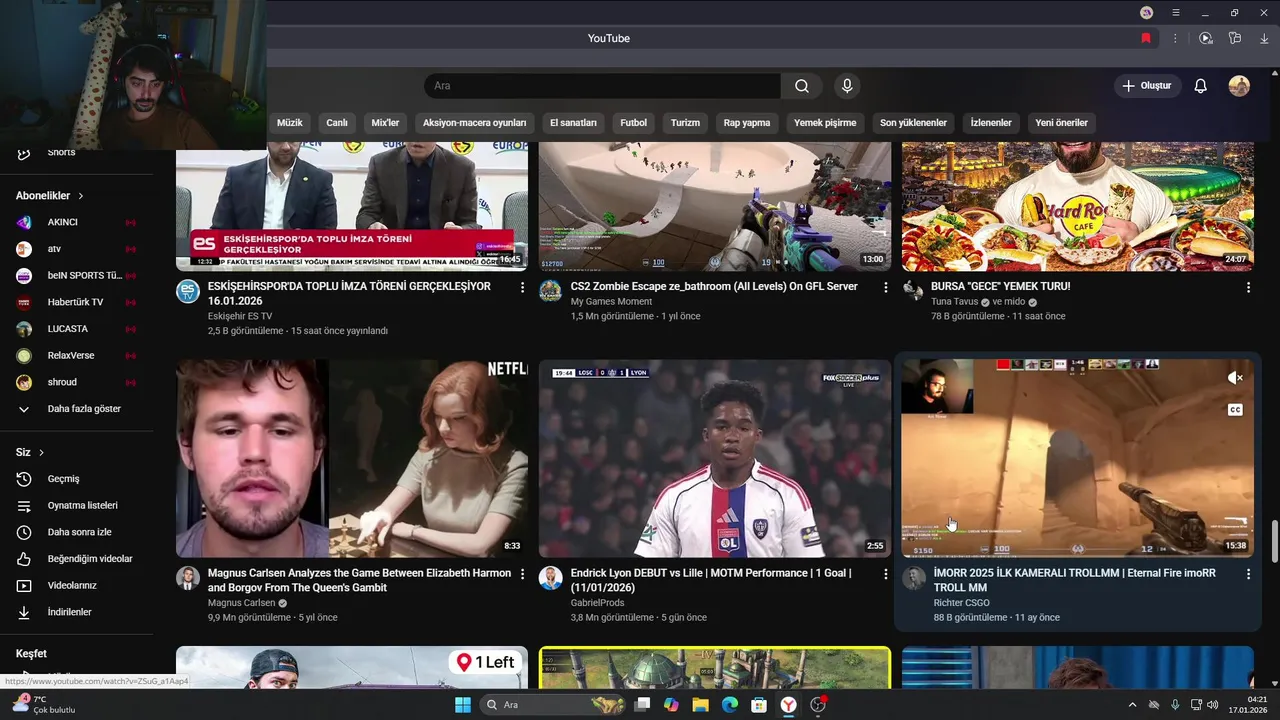Expand the Siz section chevron
Screen dimensions: 1280x720
pyautogui.click(x=42, y=453)
